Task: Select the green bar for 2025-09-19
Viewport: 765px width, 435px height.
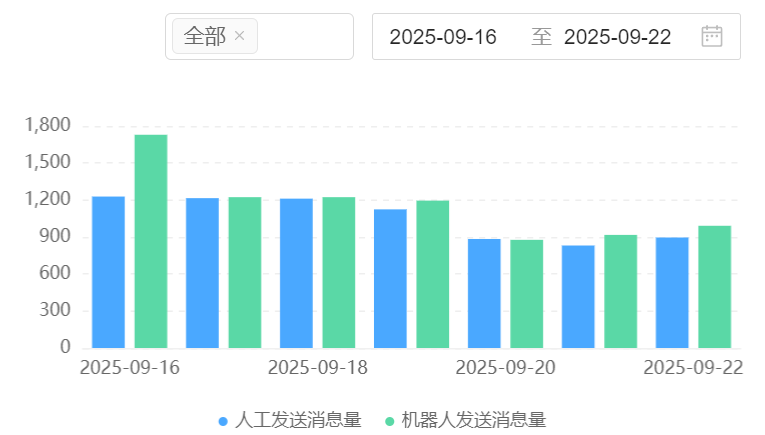Action: click(433, 274)
